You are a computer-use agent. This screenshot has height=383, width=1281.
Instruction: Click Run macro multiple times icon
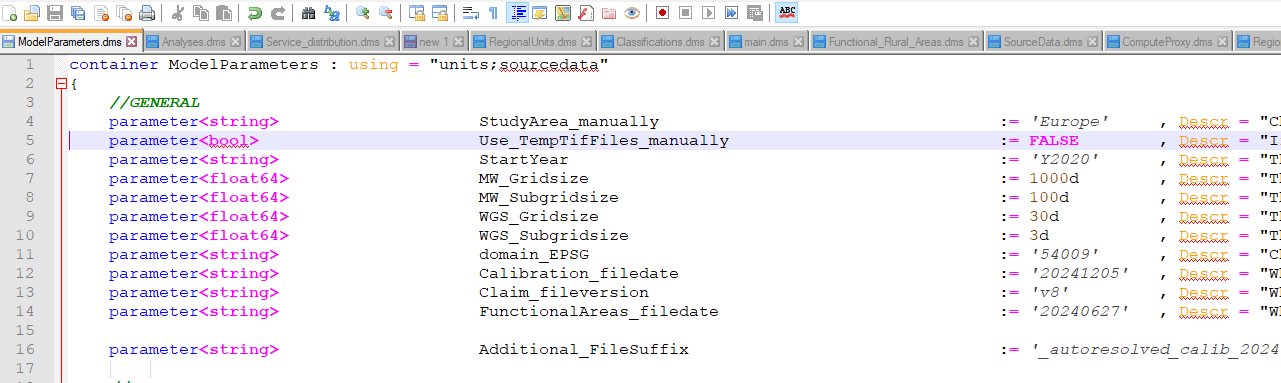(x=732, y=13)
